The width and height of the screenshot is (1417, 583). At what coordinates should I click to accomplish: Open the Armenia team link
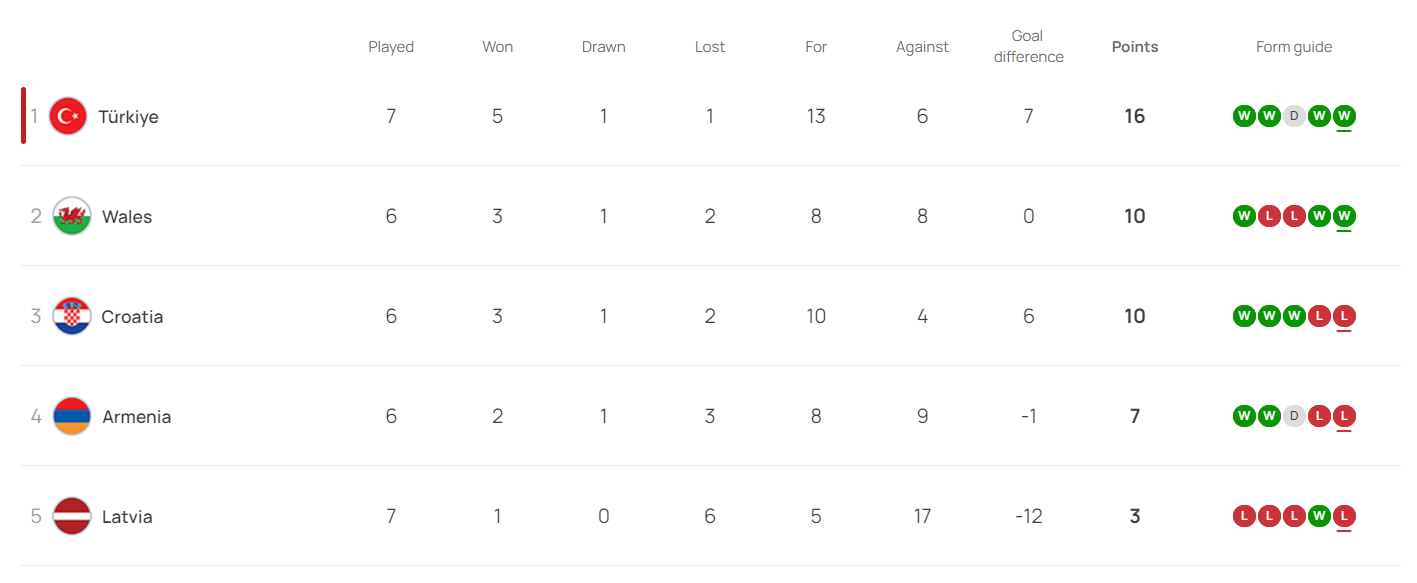136,417
